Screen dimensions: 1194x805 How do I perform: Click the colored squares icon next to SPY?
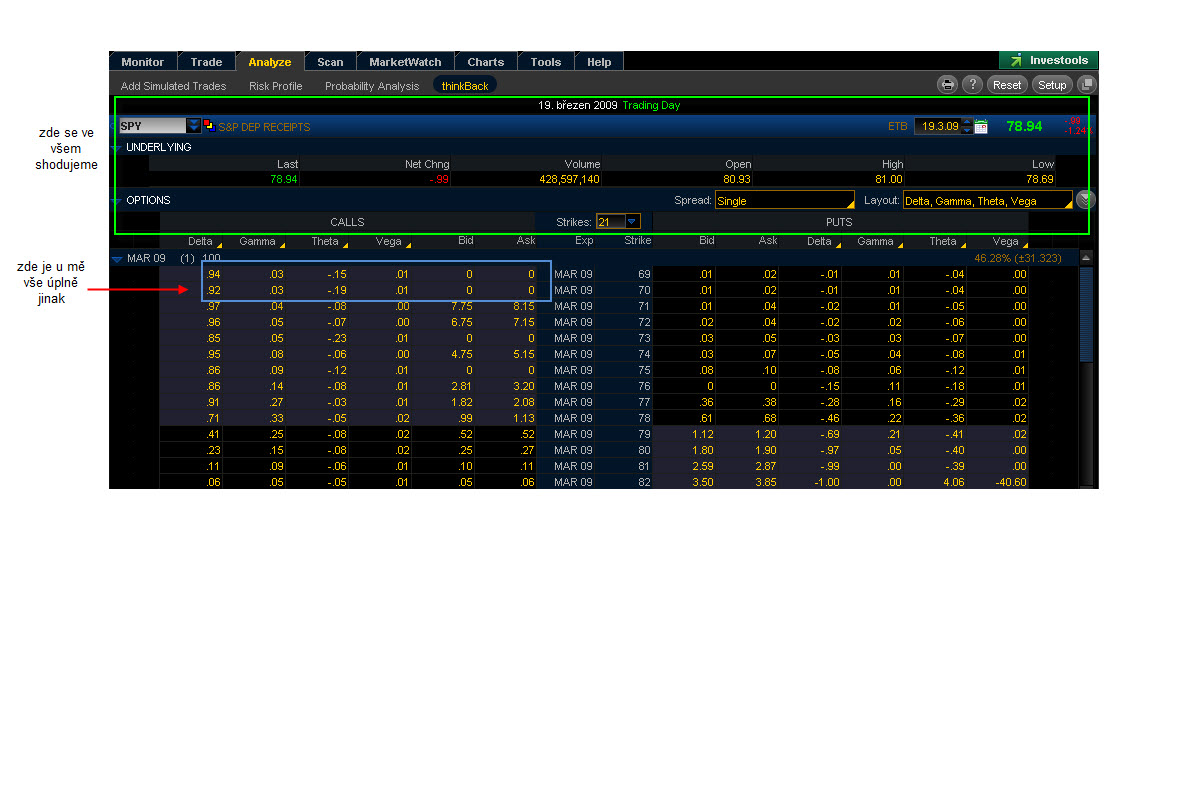point(209,126)
